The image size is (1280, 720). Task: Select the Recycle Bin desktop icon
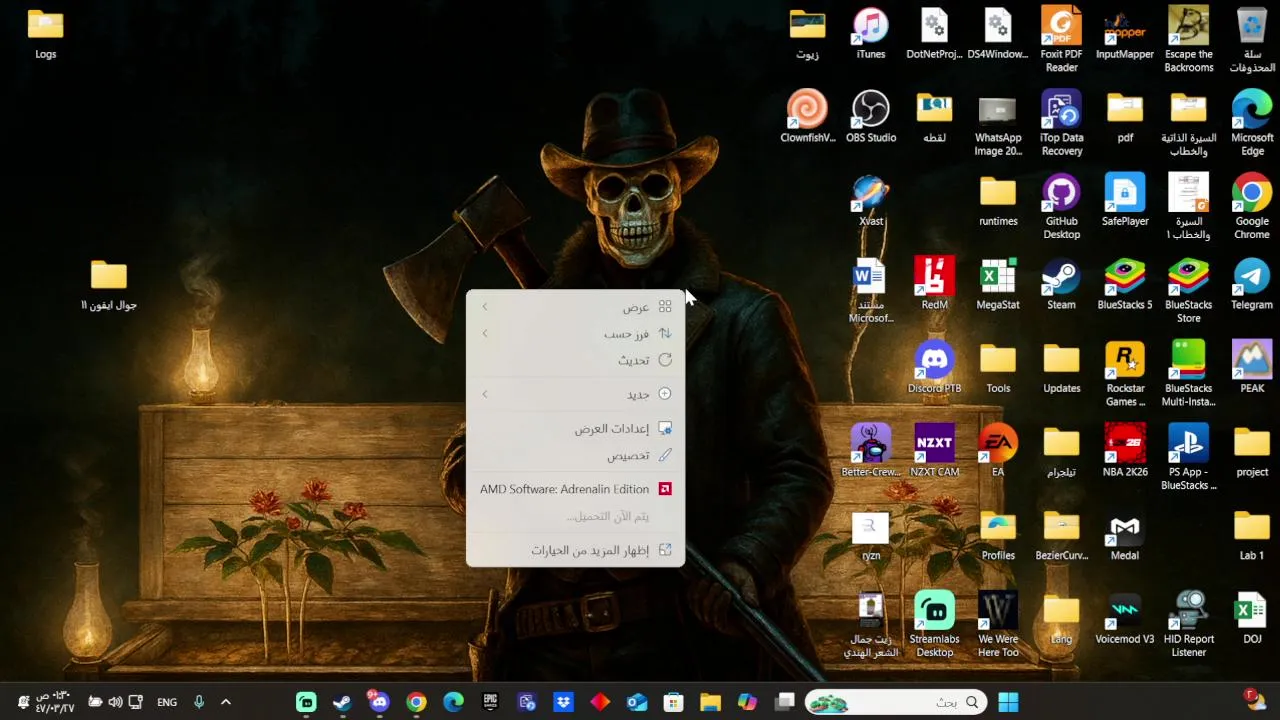(1252, 39)
